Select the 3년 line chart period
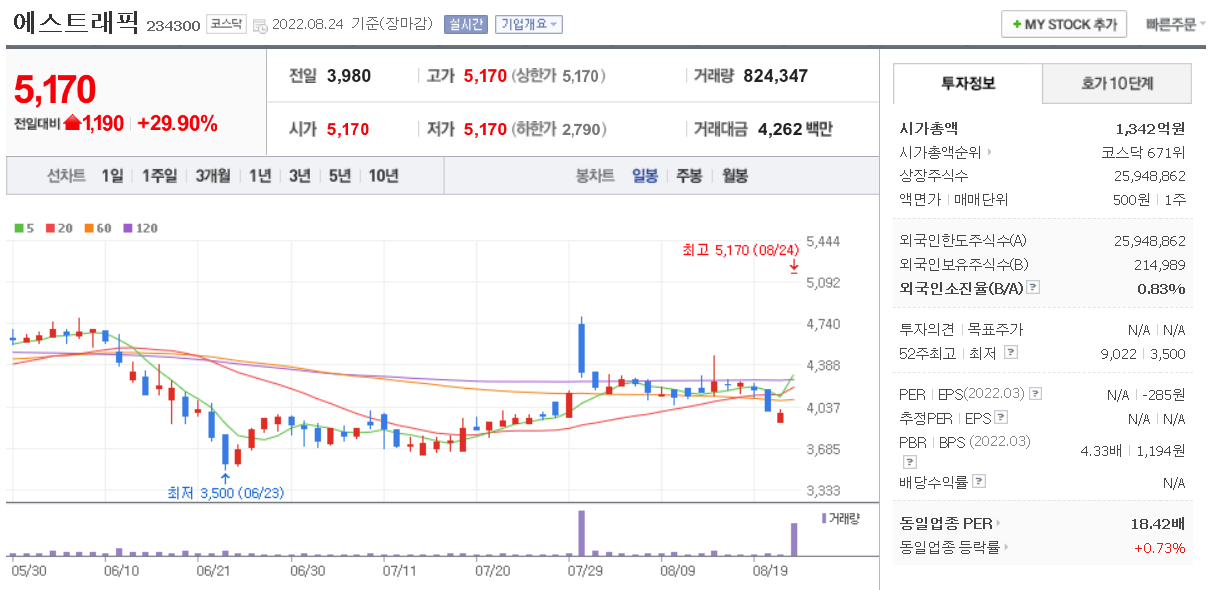 (300, 175)
